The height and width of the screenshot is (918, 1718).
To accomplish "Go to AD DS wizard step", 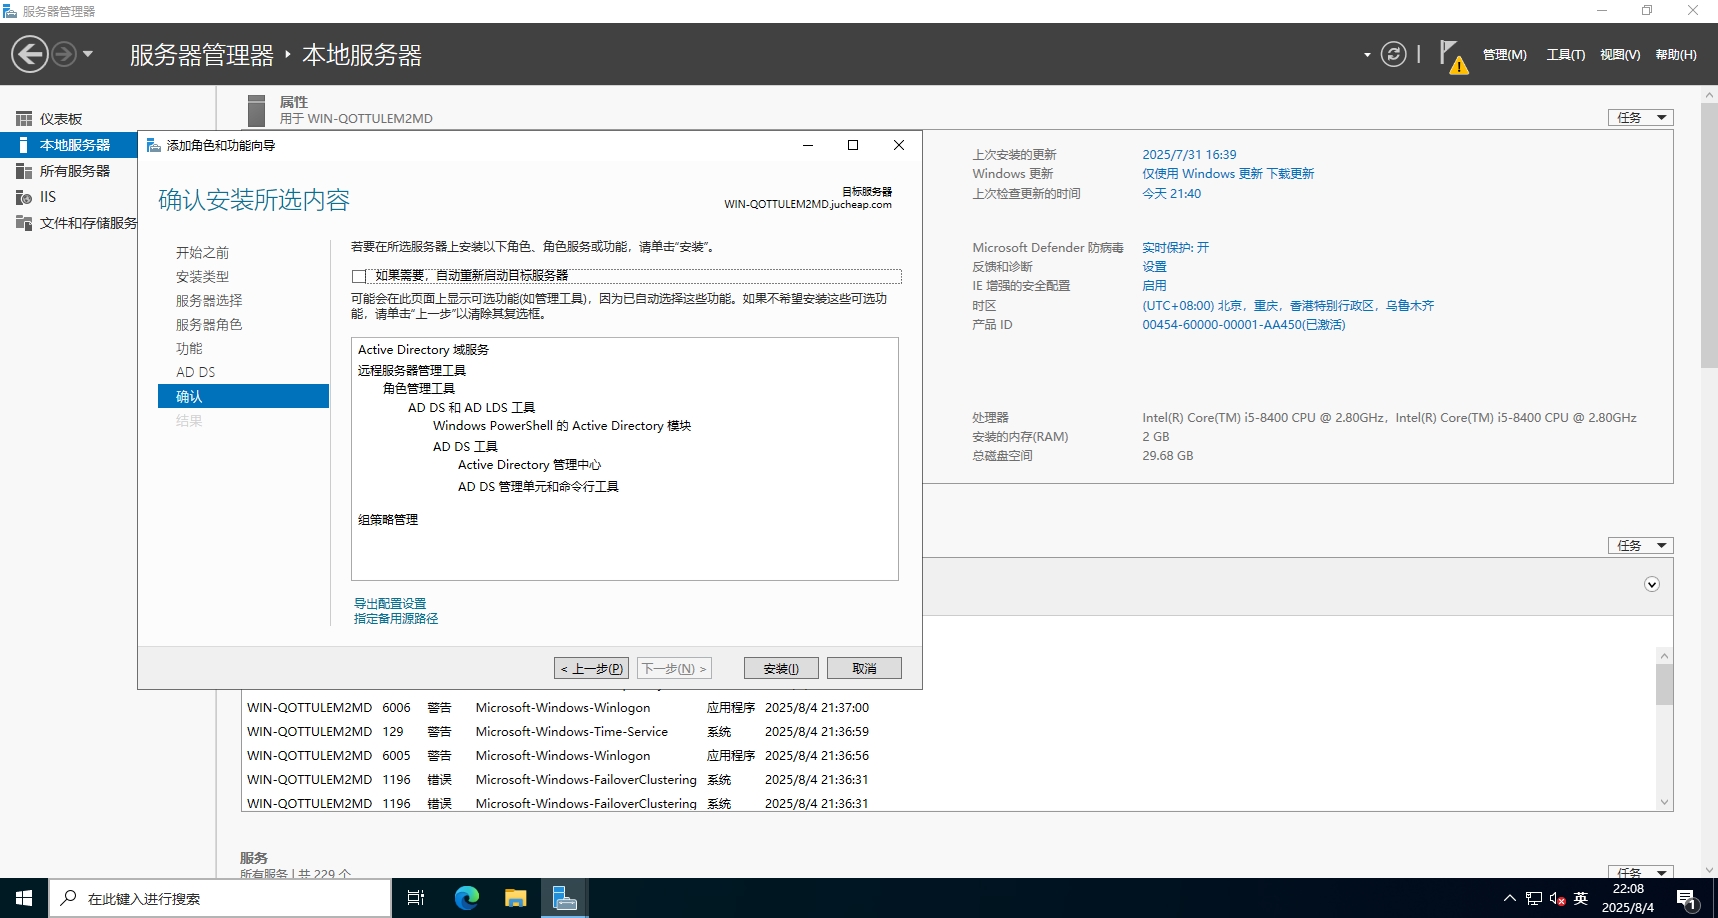I will [x=196, y=372].
